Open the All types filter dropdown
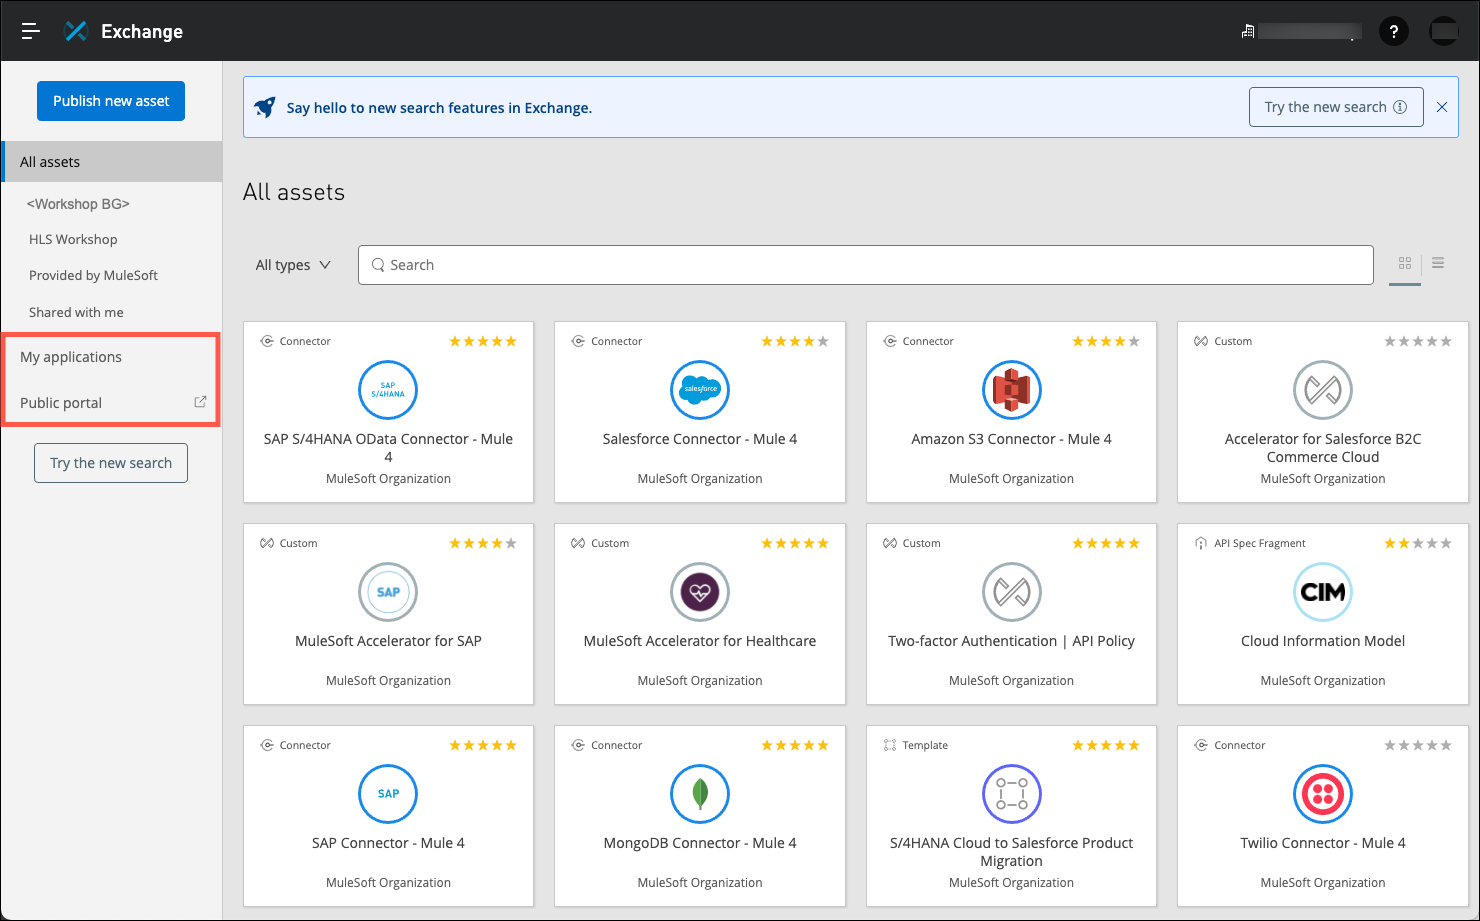This screenshot has width=1480, height=921. [293, 265]
